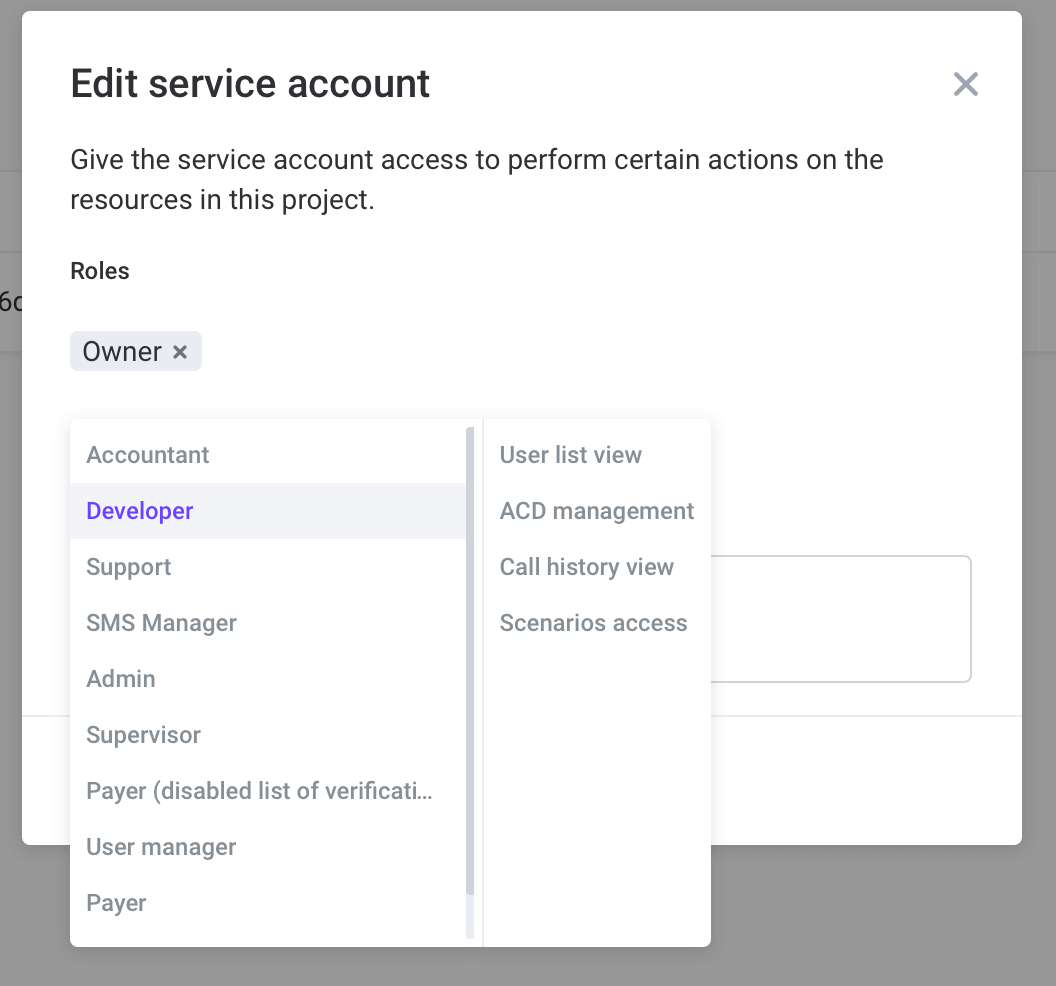The height and width of the screenshot is (986, 1056).
Task: Choose Developer from the roles list
Action: 140,511
